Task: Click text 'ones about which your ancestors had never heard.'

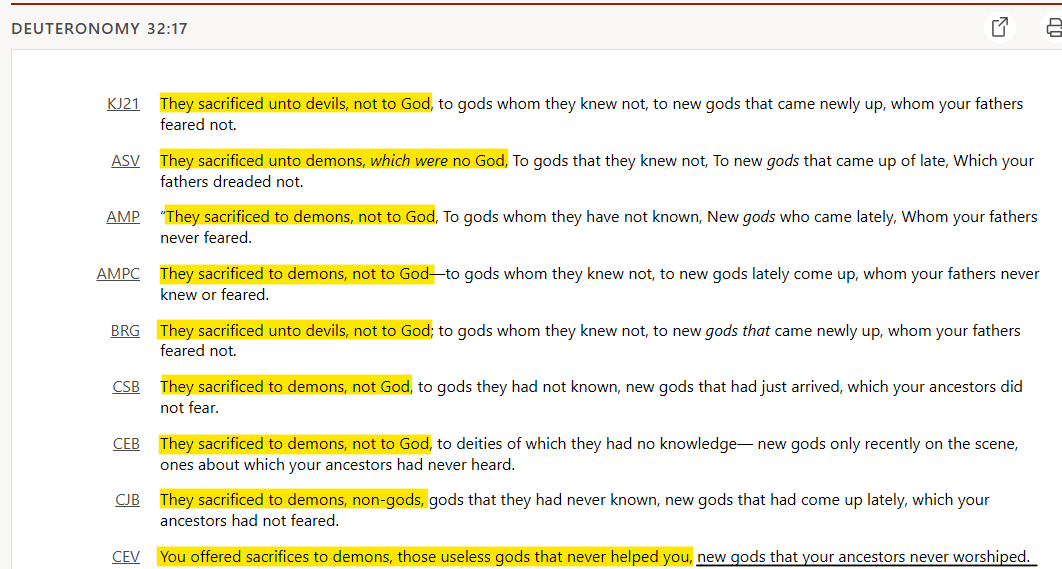Action: point(337,465)
